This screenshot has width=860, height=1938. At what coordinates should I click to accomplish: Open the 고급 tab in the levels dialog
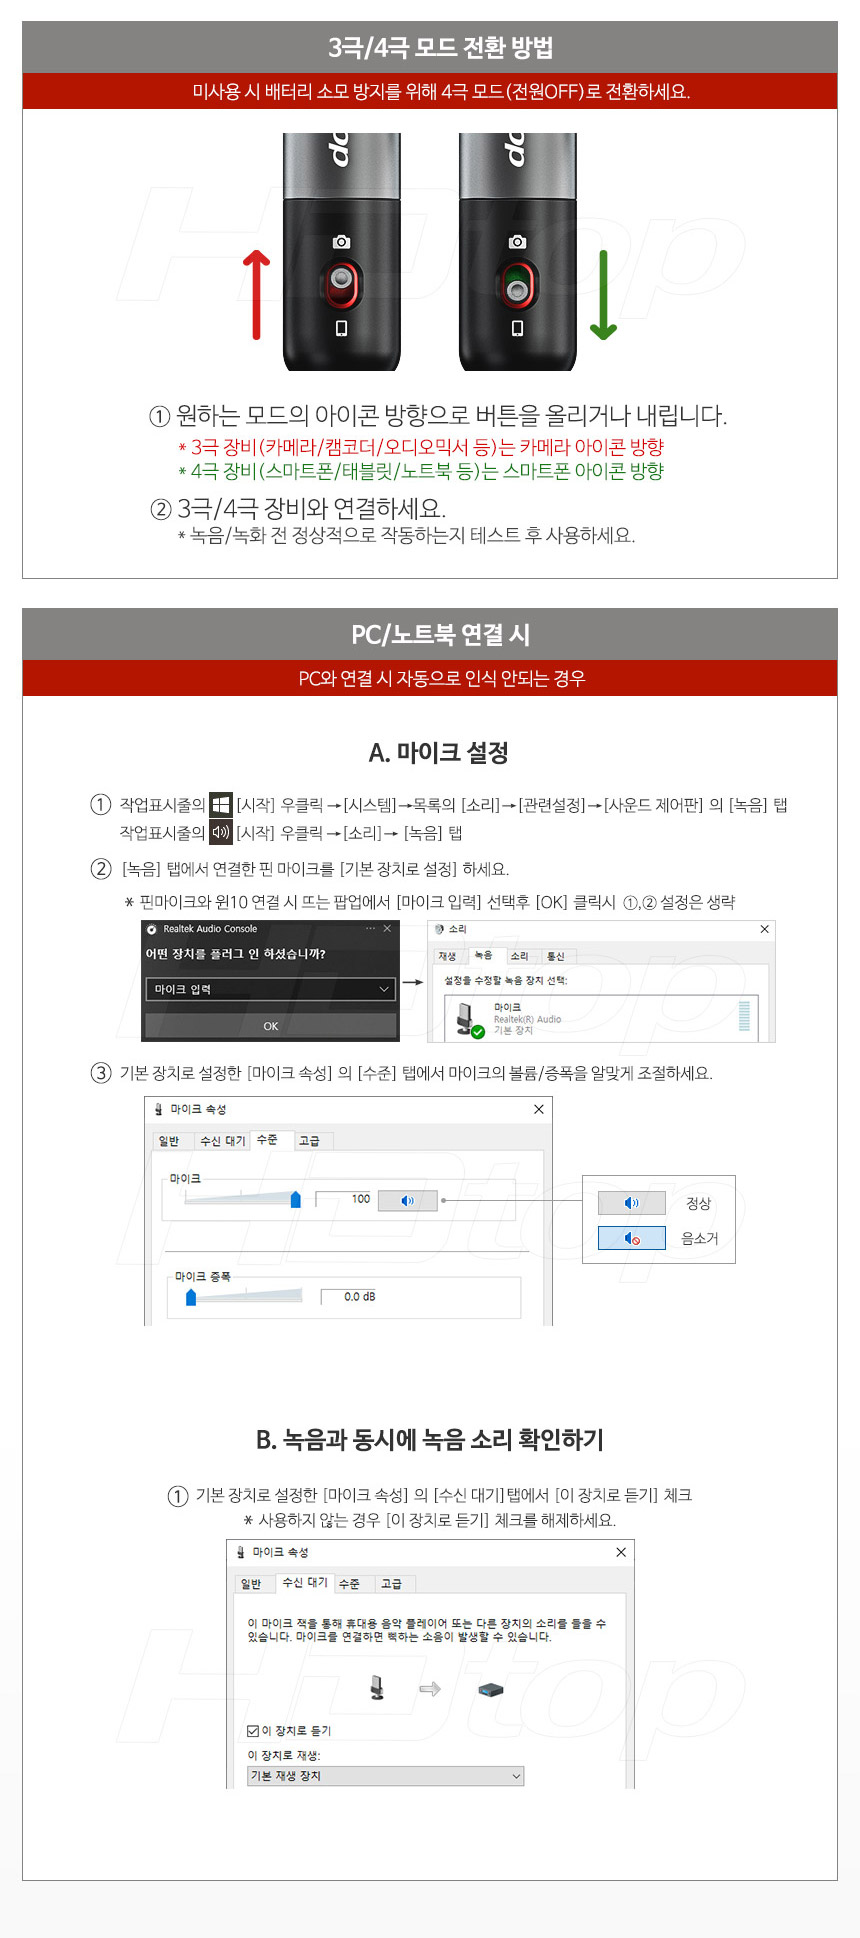[310, 1141]
